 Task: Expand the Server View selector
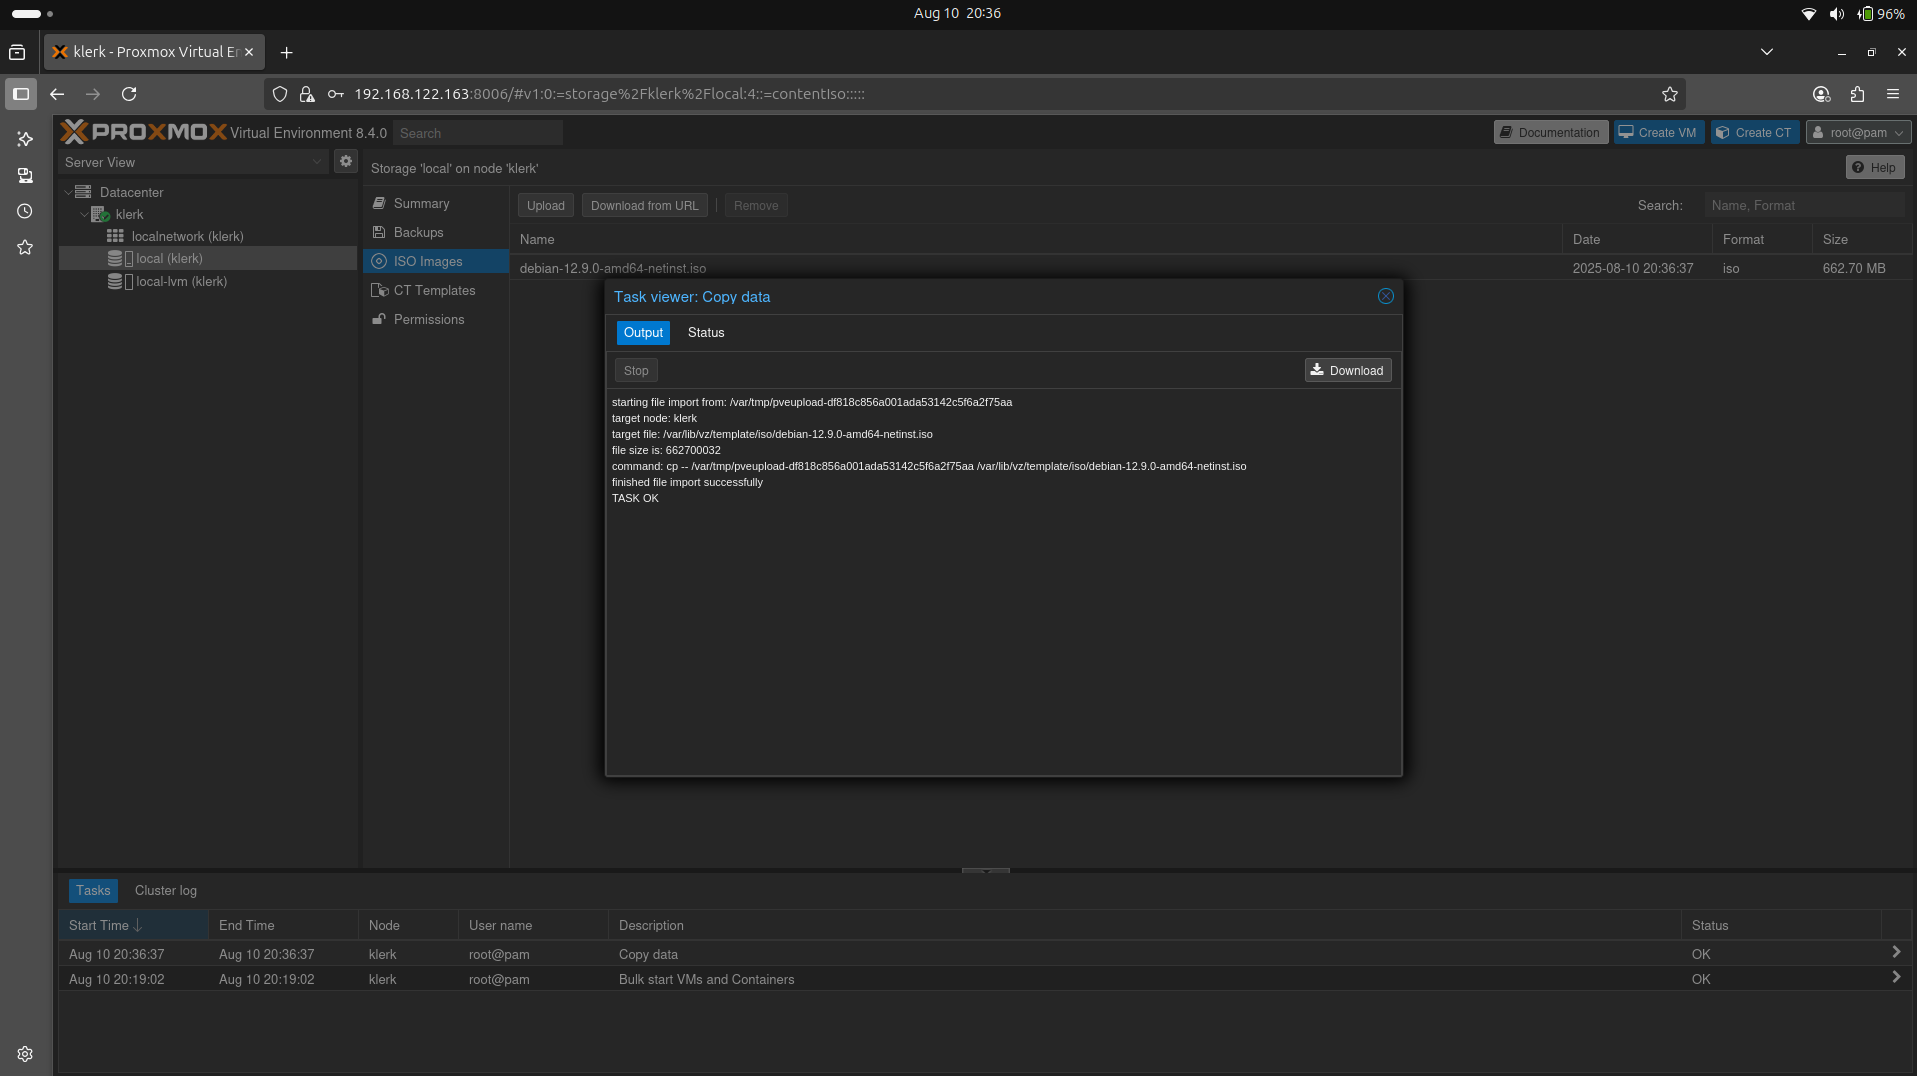pos(317,161)
